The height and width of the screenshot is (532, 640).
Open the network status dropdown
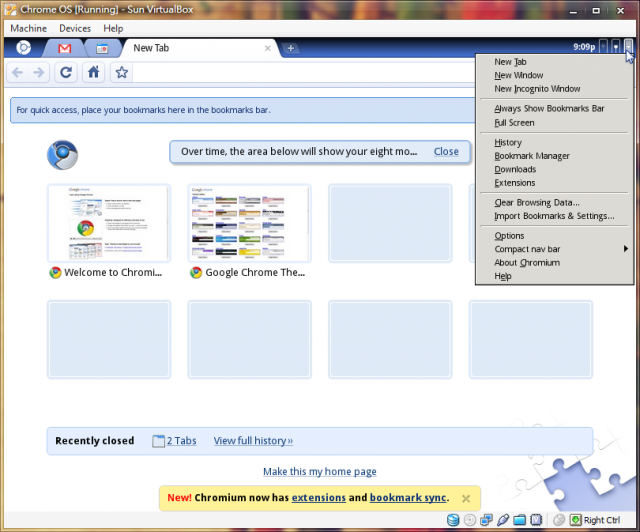(616, 47)
